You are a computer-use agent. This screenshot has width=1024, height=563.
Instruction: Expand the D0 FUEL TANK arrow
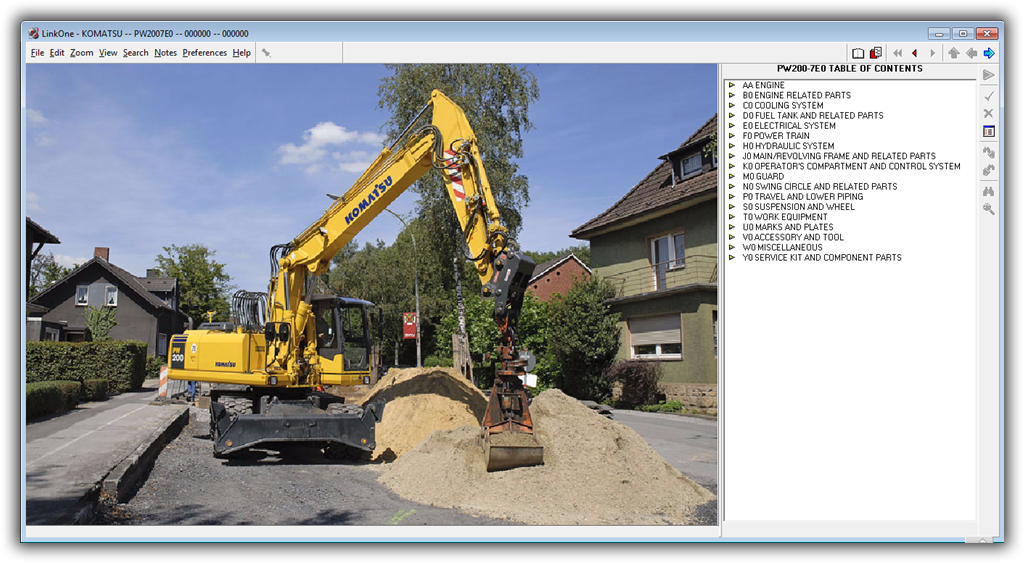(x=732, y=116)
